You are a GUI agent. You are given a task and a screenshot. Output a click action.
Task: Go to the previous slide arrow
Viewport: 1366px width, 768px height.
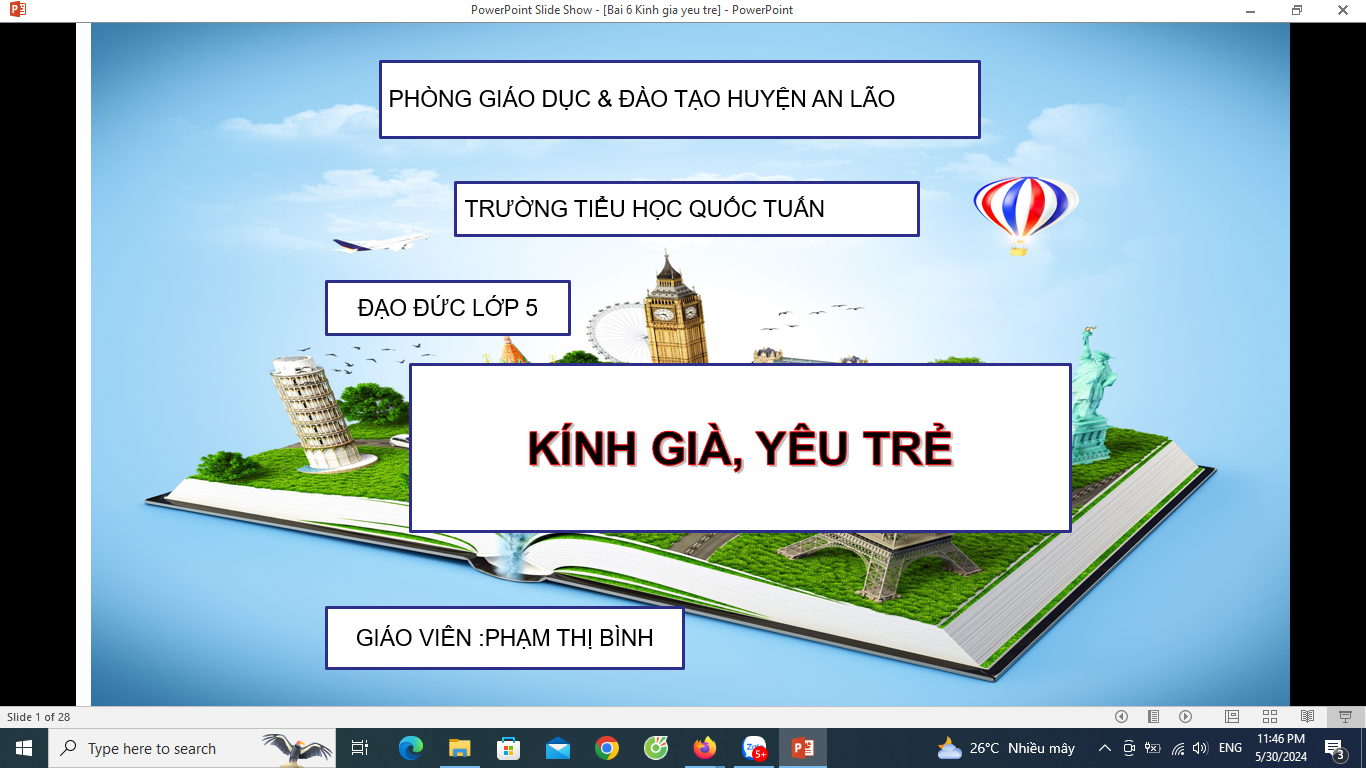pos(1121,716)
